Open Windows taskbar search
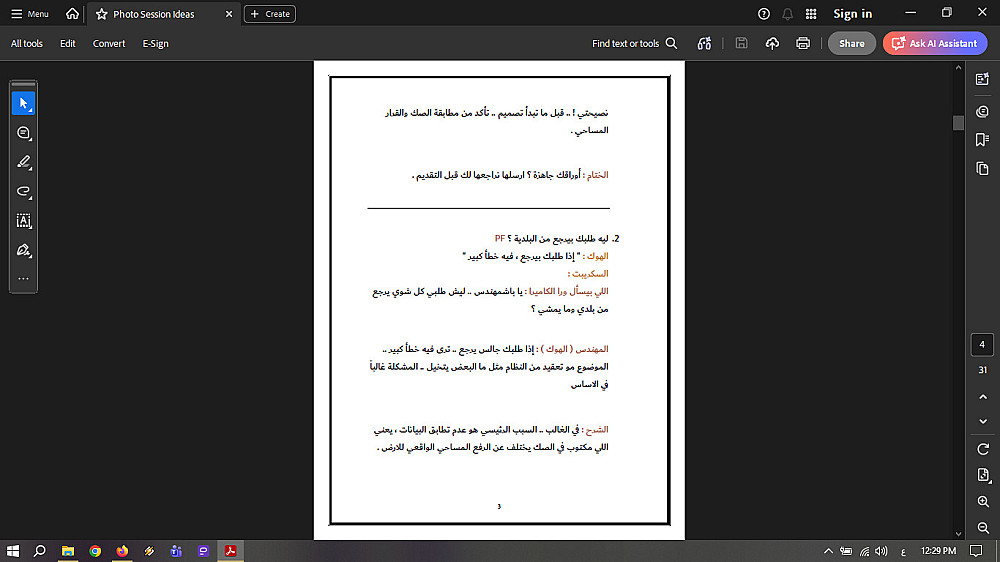This screenshot has height=562, width=1000. 40,551
